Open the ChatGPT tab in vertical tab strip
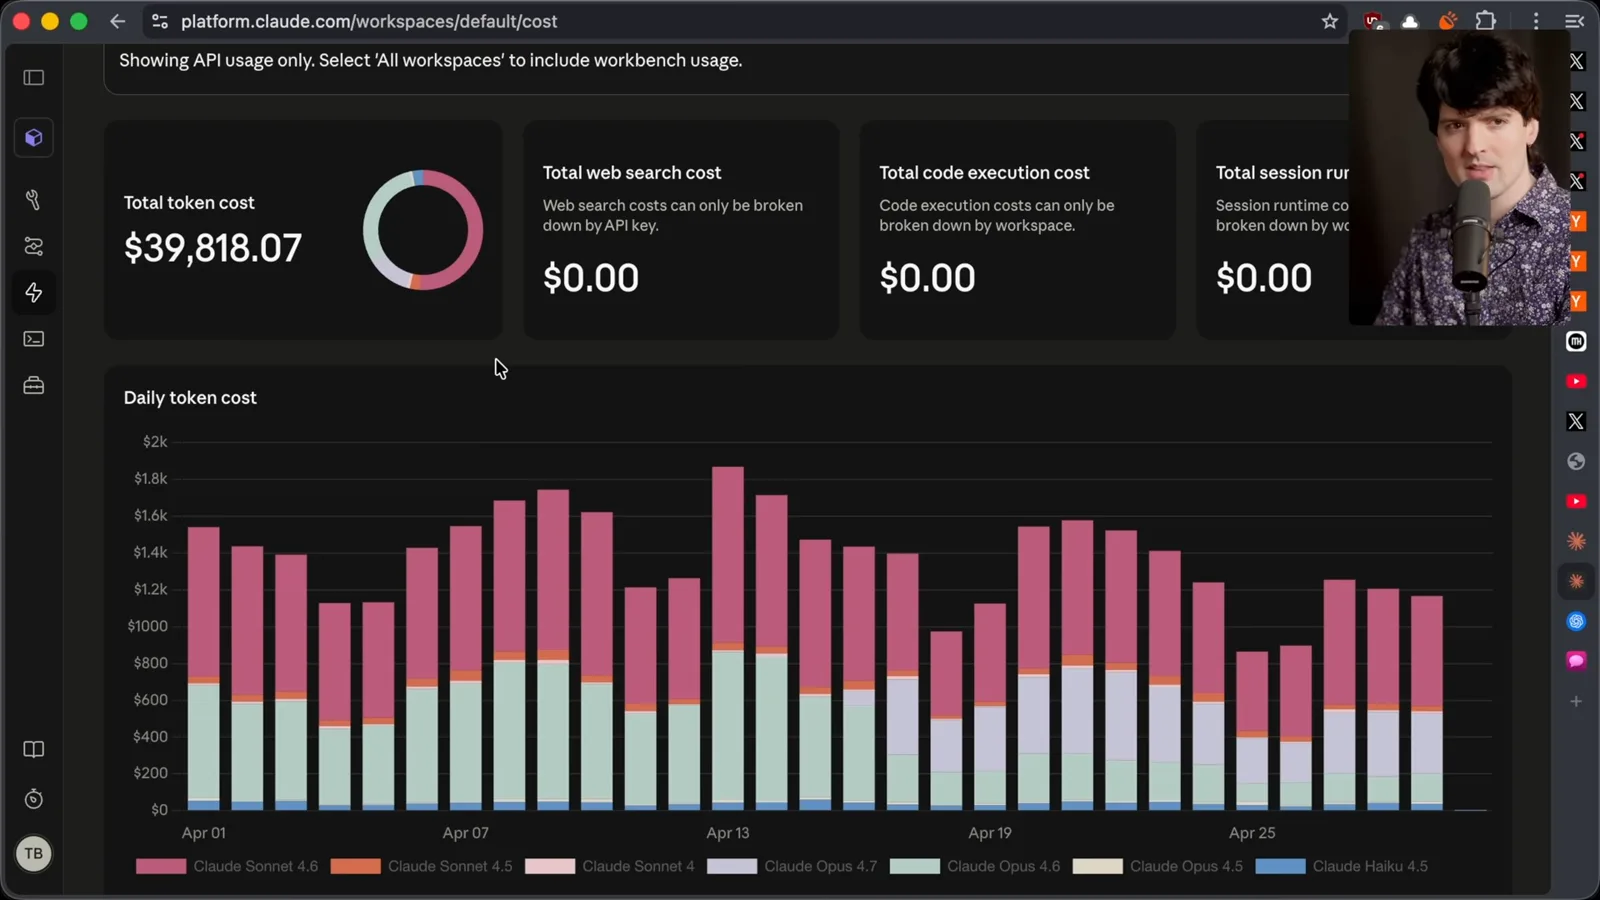Screen dimensions: 1600x900 (x=1576, y=621)
